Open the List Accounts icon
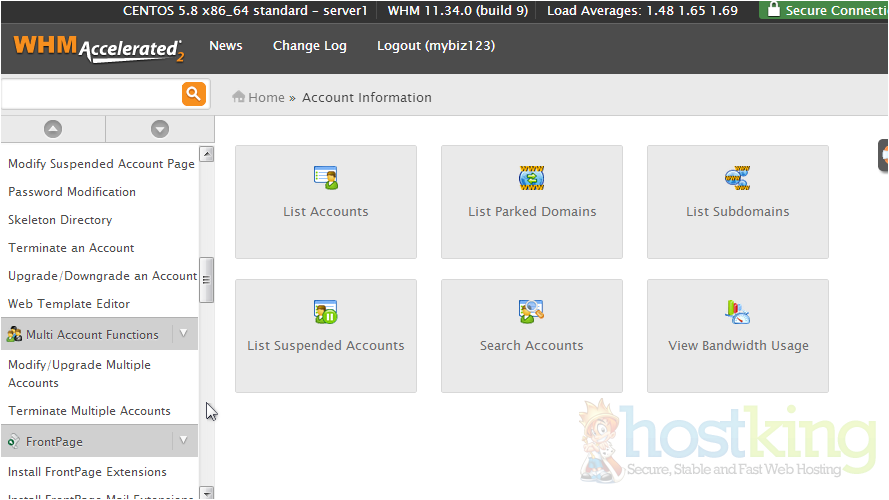889x500 pixels. tap(325, 179)
